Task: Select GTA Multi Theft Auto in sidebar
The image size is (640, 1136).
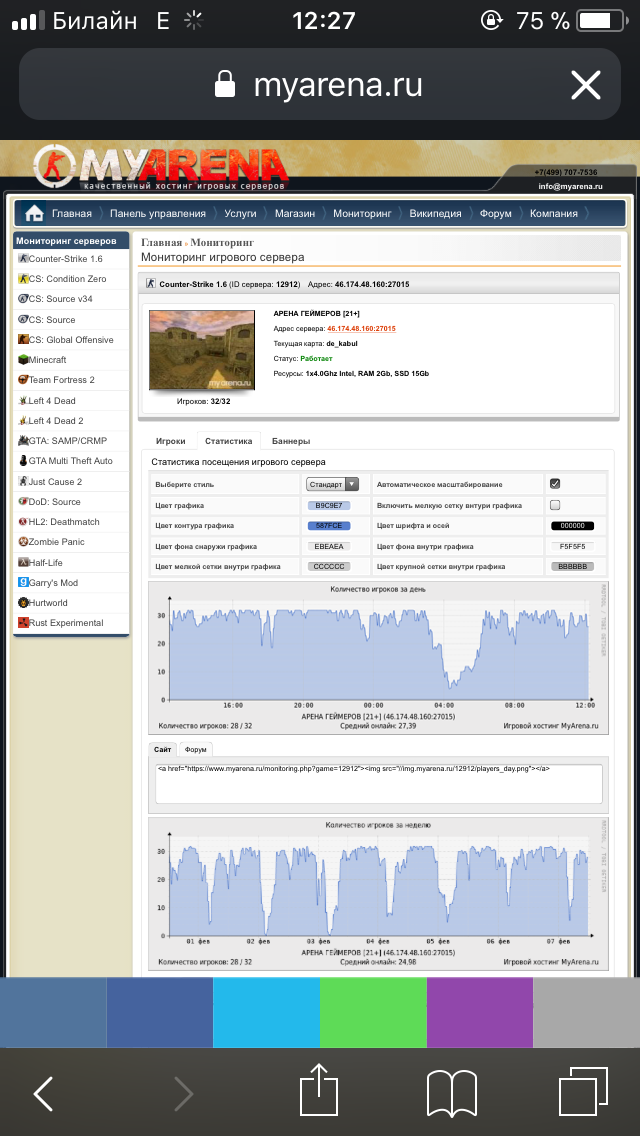Action: pos(71,461)
